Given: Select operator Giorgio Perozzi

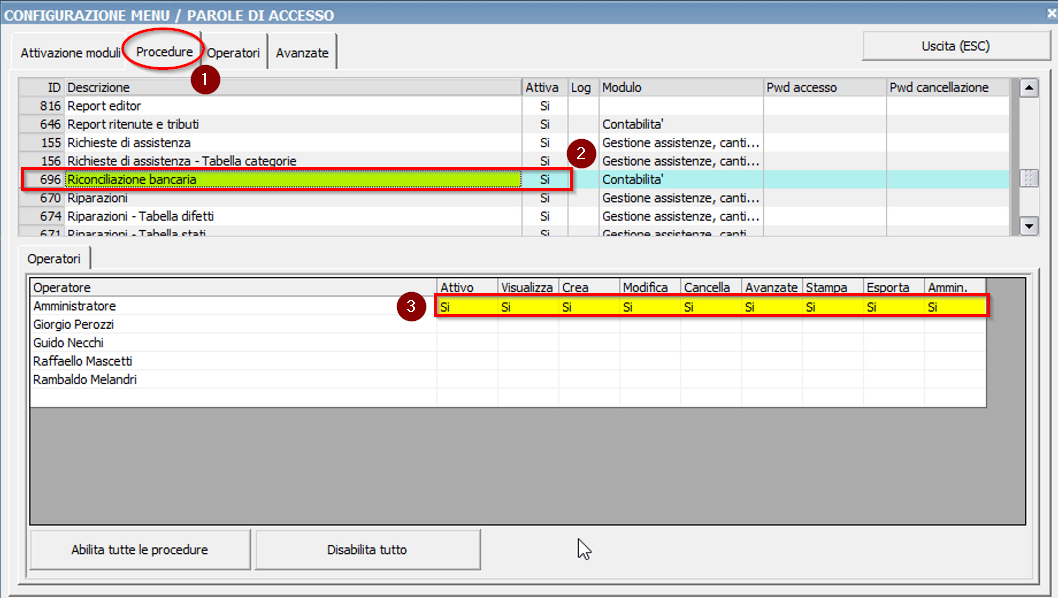Looking at the screenshot, I should click(x=232, y=325).
